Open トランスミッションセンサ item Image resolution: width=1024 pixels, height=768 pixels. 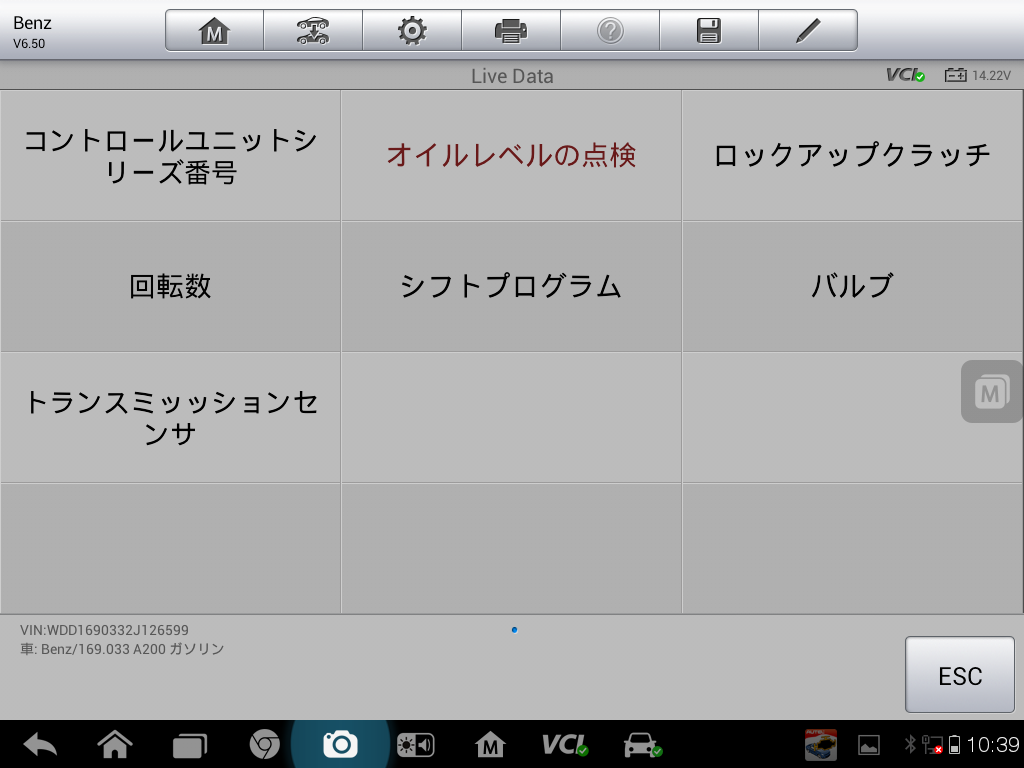tap(170, 418)
